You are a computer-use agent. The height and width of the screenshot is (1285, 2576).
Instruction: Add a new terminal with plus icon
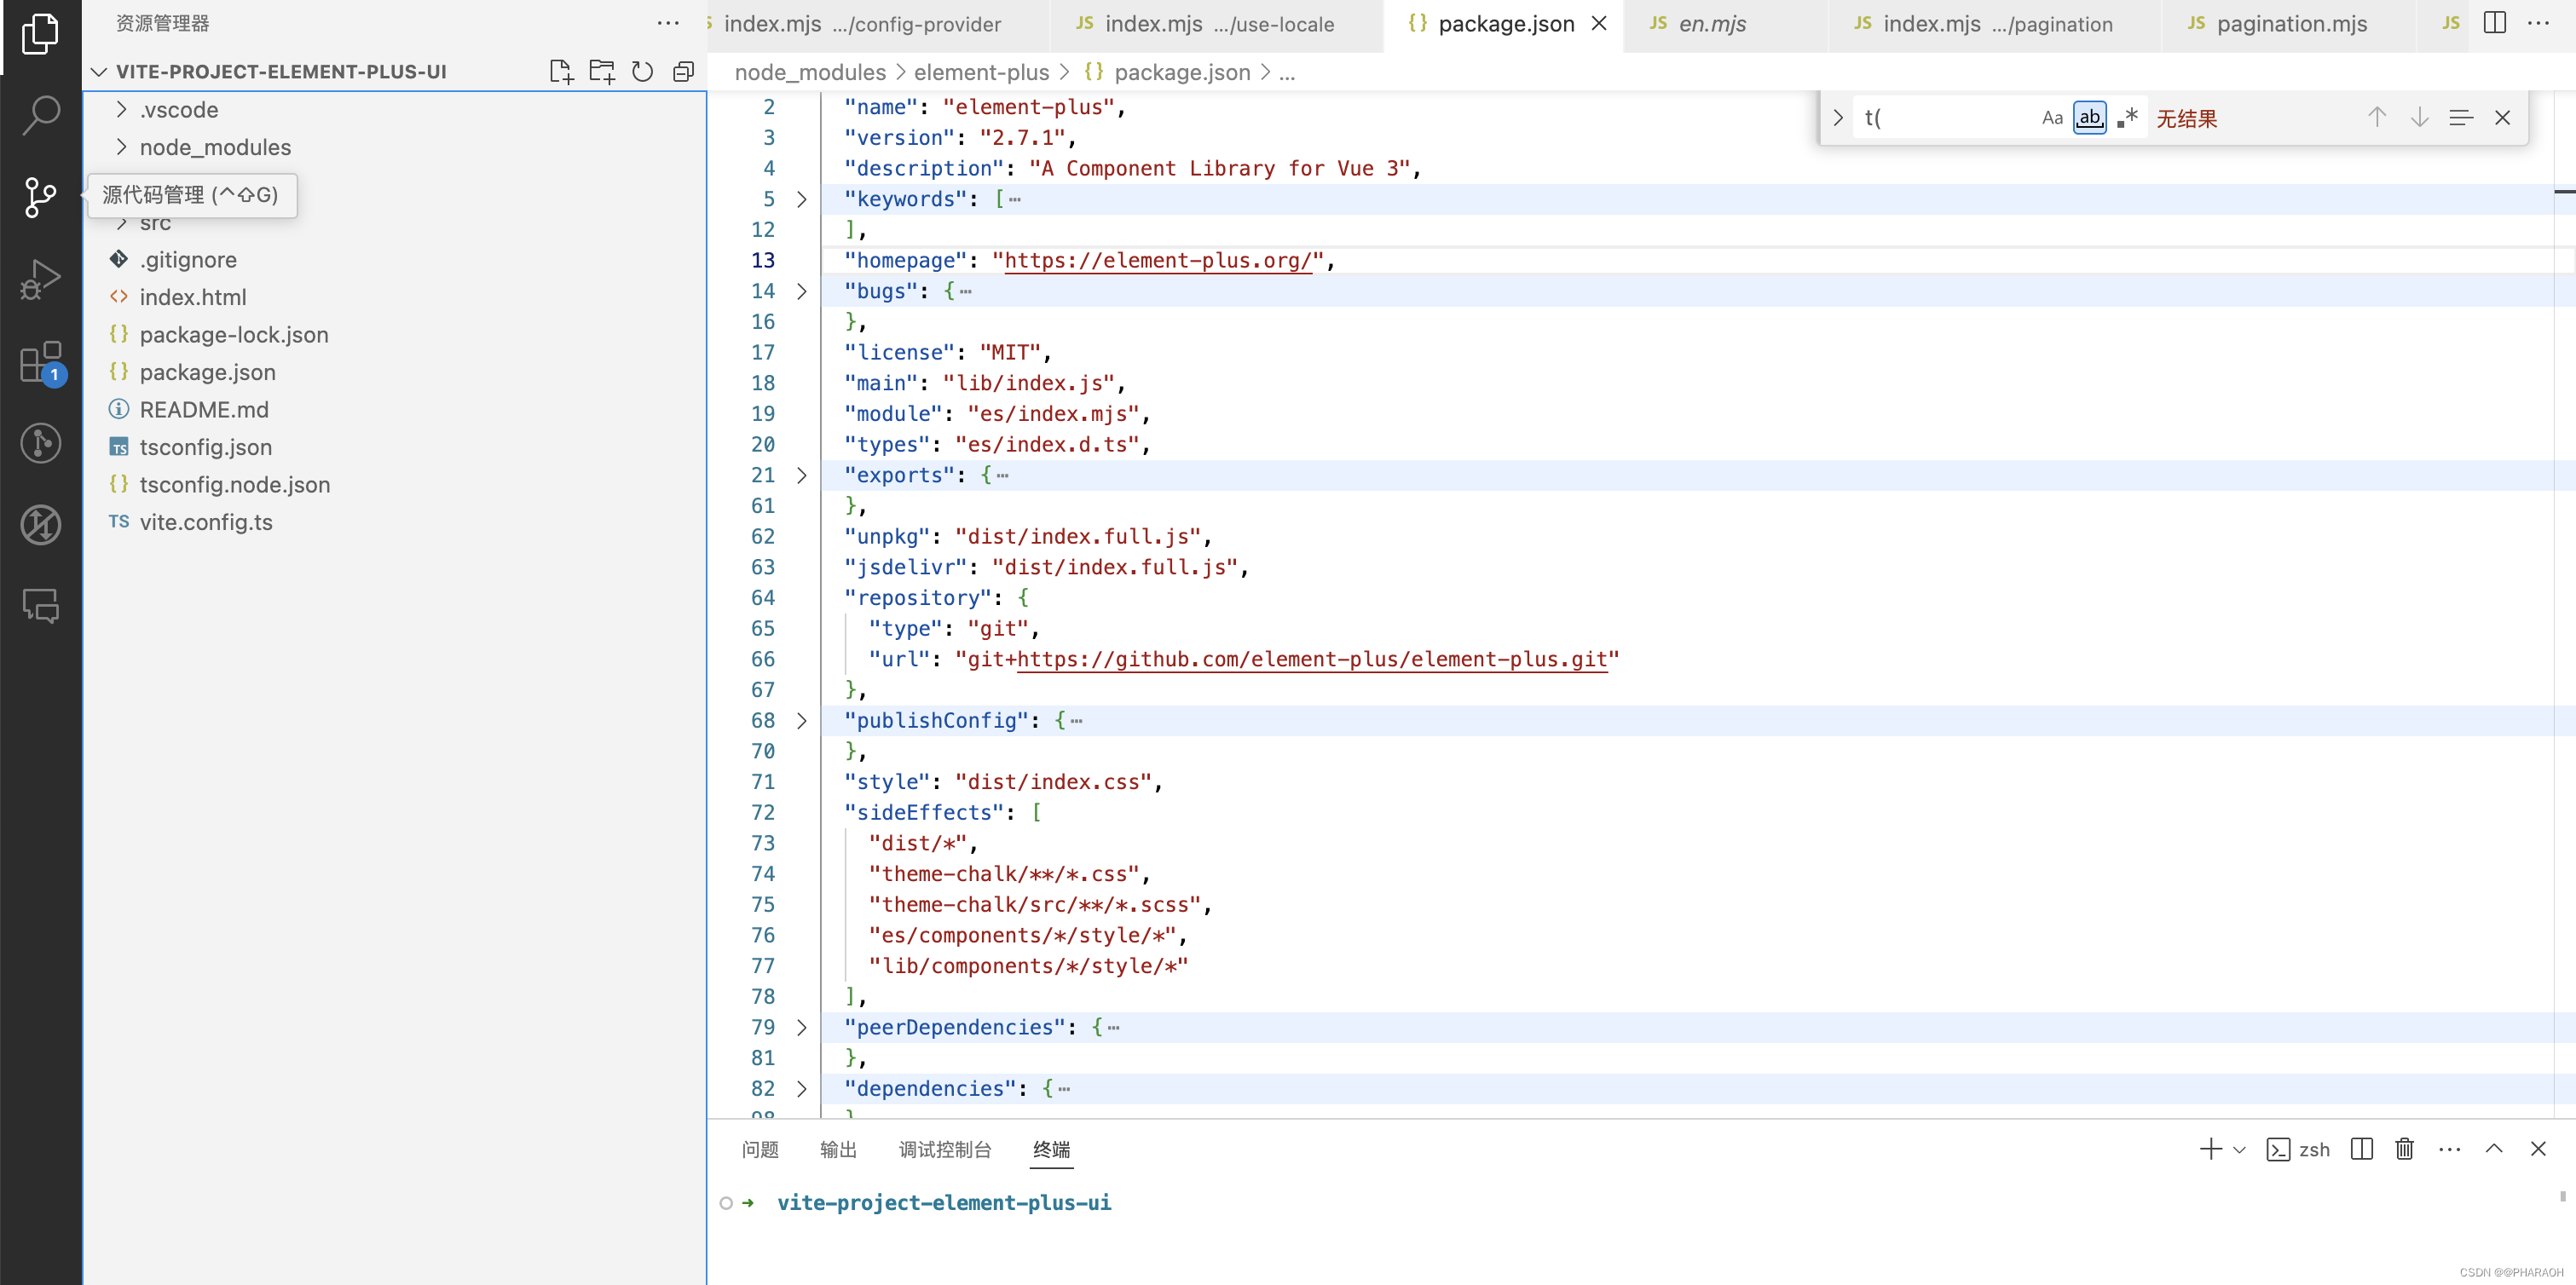(2210, 1149)
